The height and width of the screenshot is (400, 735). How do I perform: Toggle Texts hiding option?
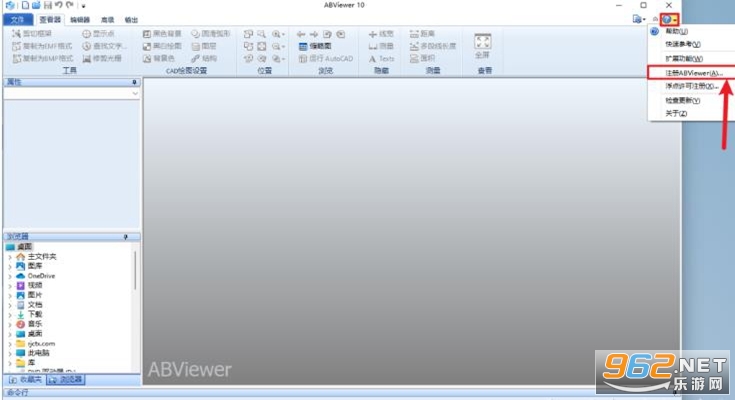(381, 58)
